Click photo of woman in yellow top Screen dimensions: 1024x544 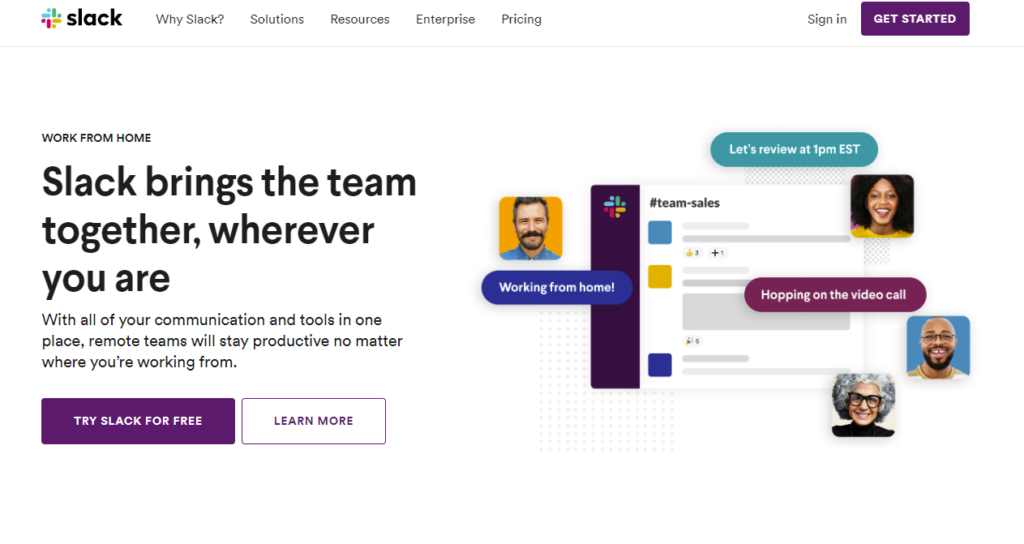[882, 206]
